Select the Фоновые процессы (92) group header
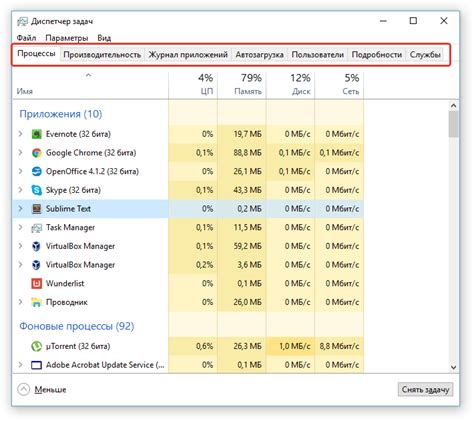Viewport: 474px width, 421px height. coord(77,326)
